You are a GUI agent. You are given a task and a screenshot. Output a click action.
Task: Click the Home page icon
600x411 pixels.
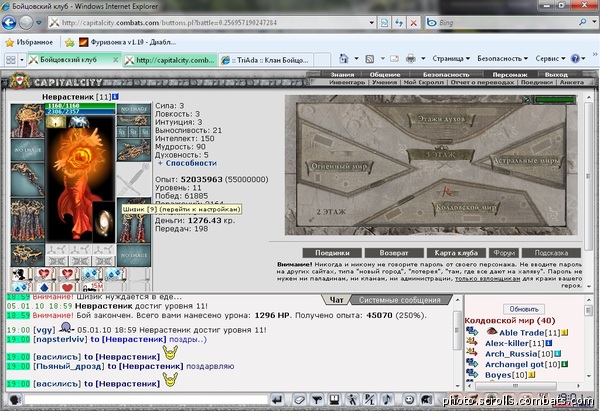point(344,59)
